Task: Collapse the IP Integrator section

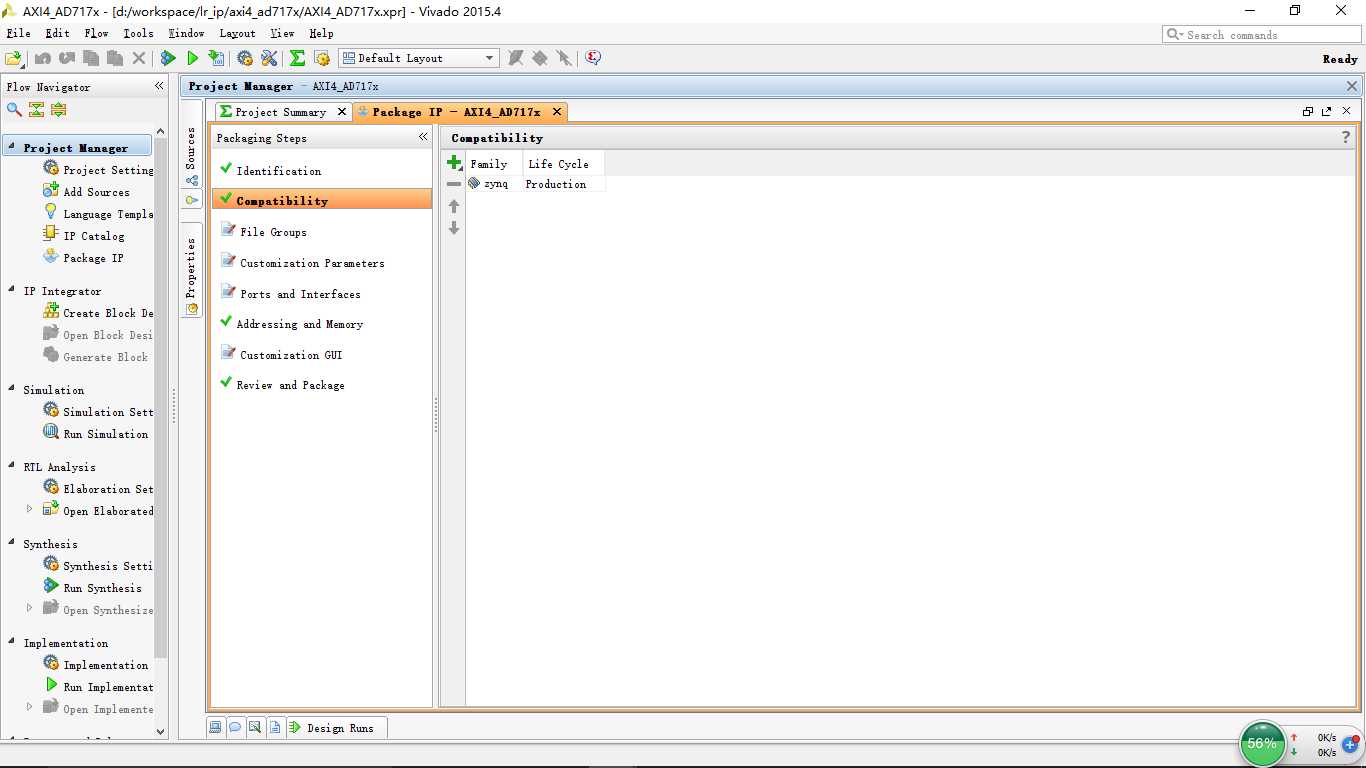Action: pyautogui.click(x=11, y=291)
